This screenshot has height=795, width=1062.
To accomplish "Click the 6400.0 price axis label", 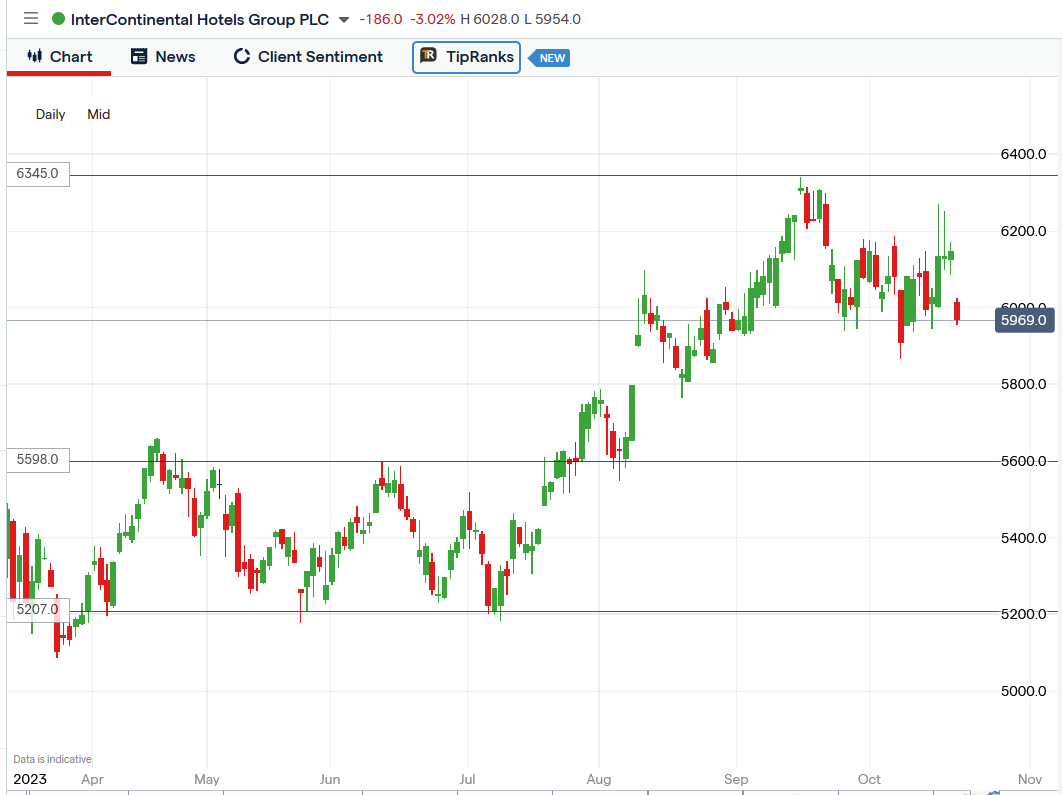I will pyautogui.click(x=1023, y=154).
